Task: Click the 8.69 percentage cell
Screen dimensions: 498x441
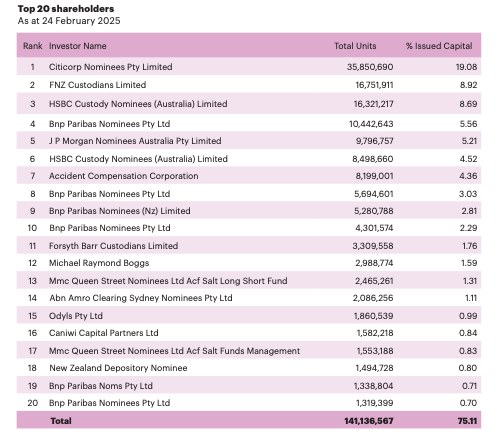Action: 468,104
